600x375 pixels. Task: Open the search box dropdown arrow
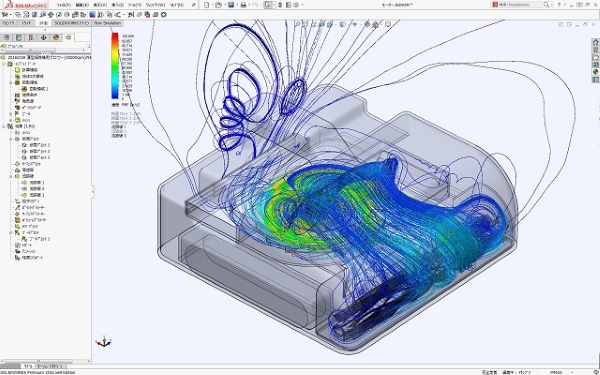tap(551, 5)
